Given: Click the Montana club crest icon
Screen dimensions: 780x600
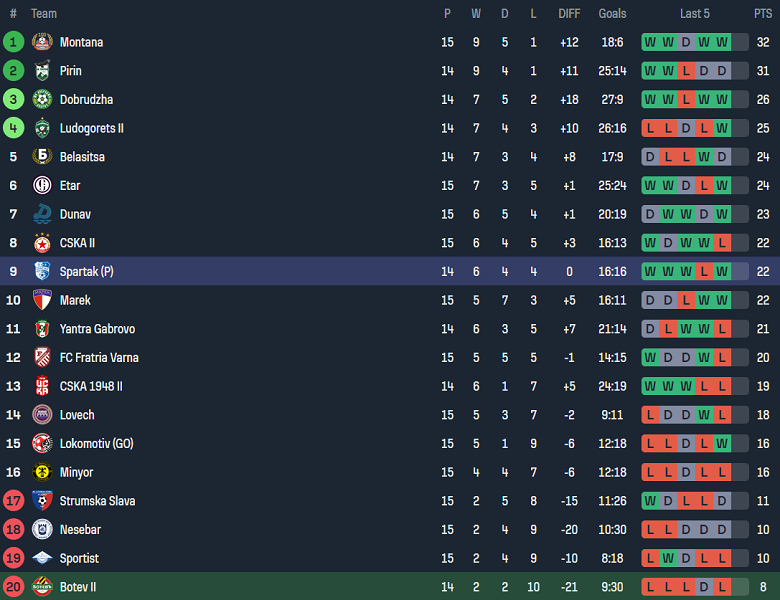Looking at the screenshot, I should pyautogui.click(x=42, y=42).
